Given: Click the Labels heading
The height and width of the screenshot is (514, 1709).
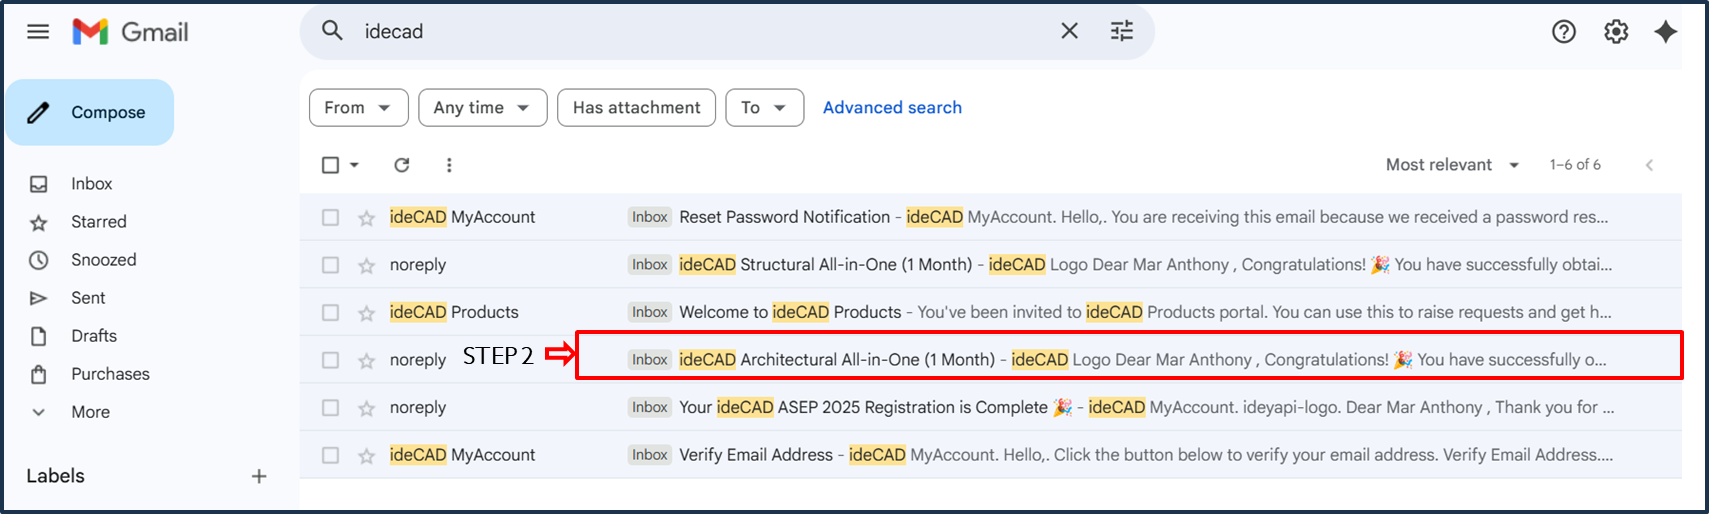Looking at the screenshot, I should [x=55, y=476].
